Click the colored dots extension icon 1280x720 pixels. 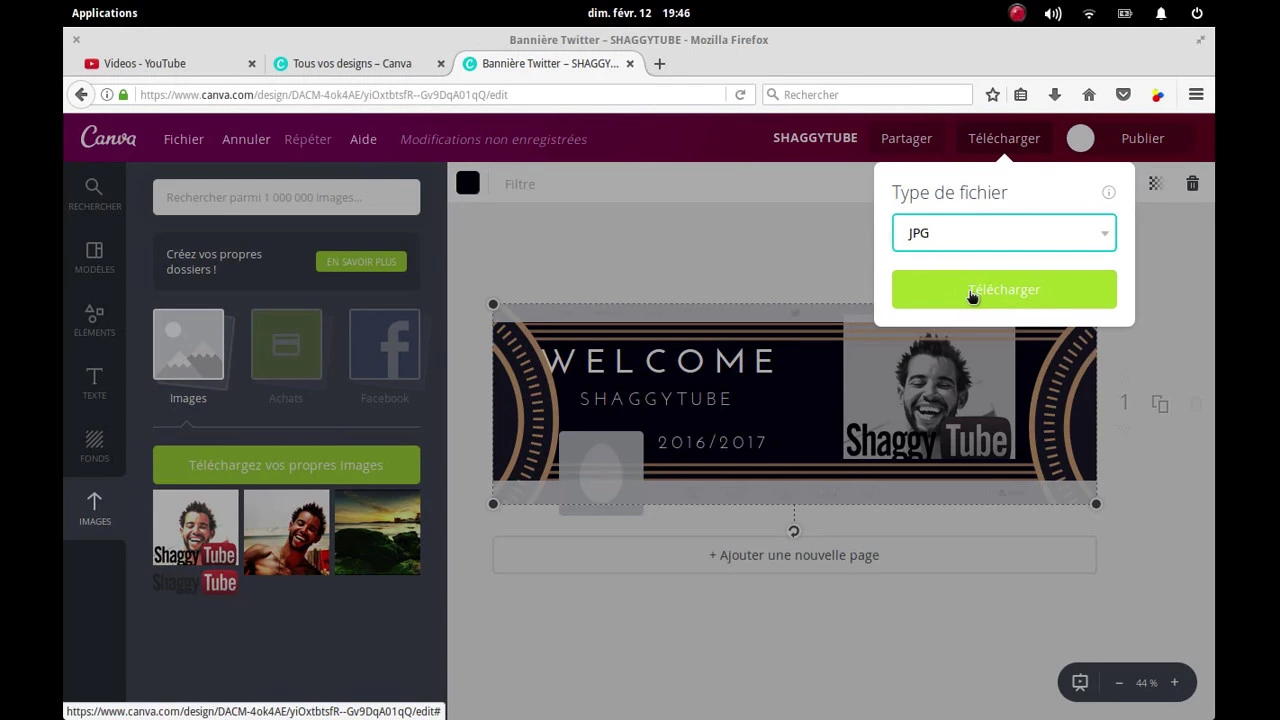pyautogui.click(x=1157, y=95)
